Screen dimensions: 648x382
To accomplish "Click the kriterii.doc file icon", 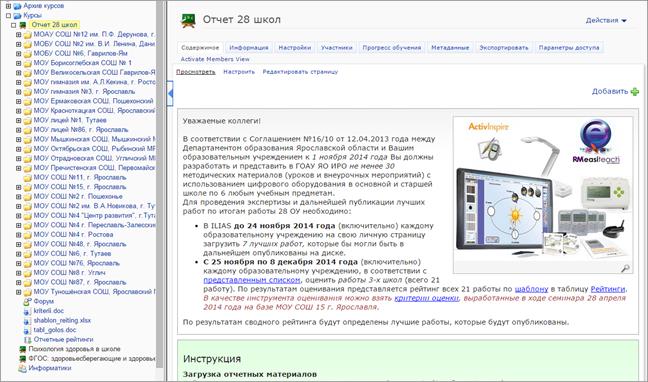I will (27, 311).
